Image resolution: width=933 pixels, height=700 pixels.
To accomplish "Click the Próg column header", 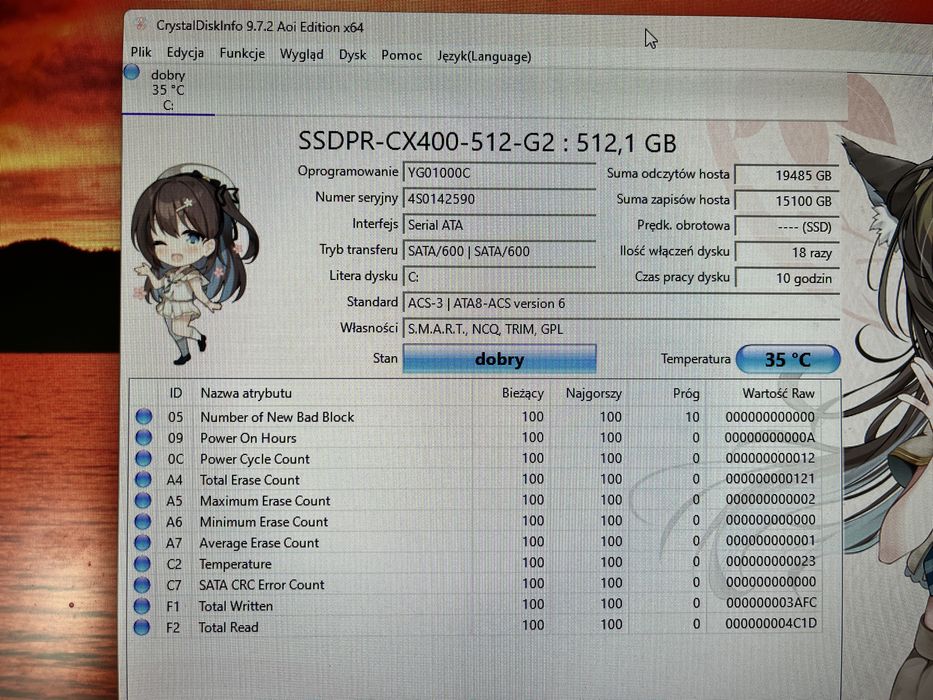I will (x=686, y=393).
